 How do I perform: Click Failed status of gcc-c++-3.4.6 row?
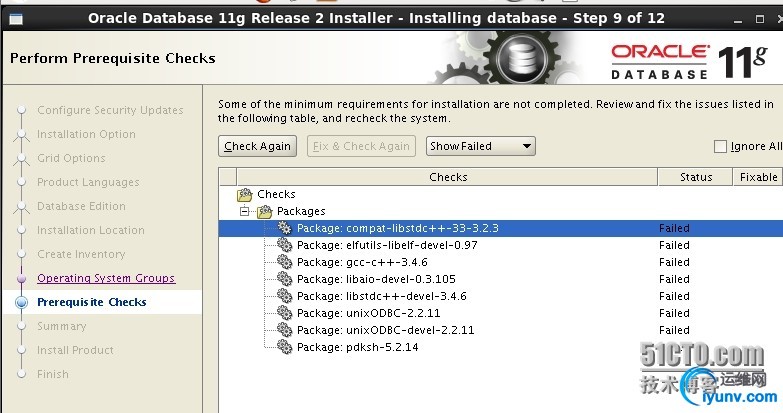click(x=674, y=262)
